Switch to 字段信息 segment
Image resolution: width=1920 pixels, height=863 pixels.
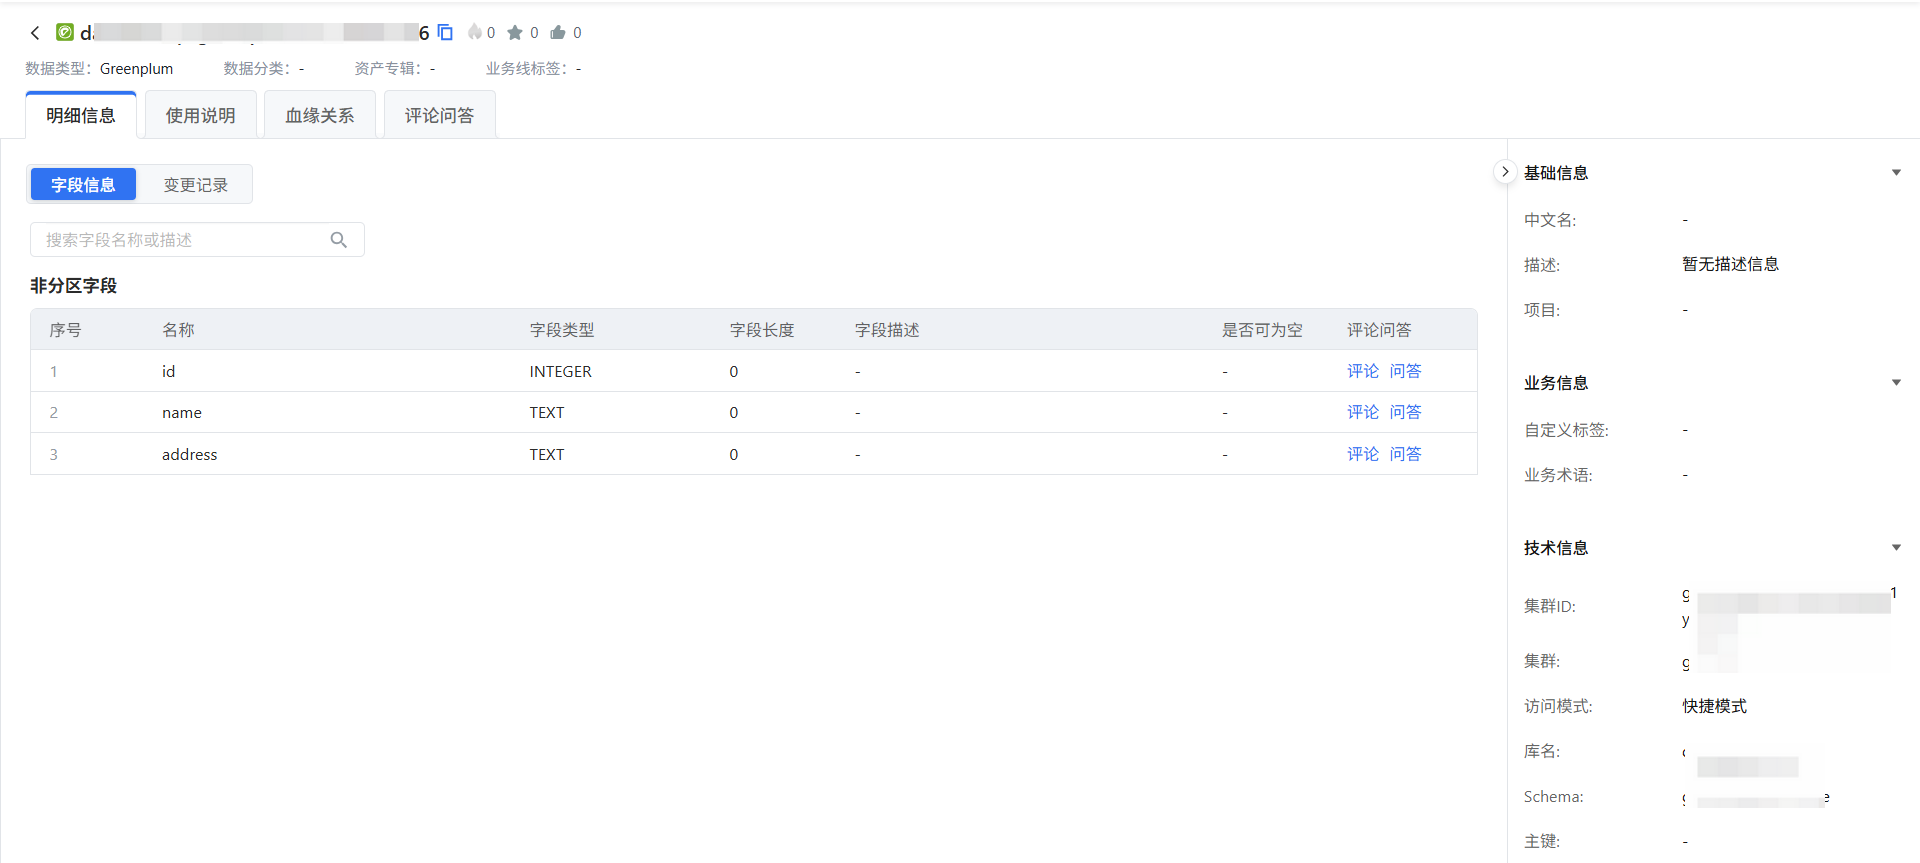83,185
